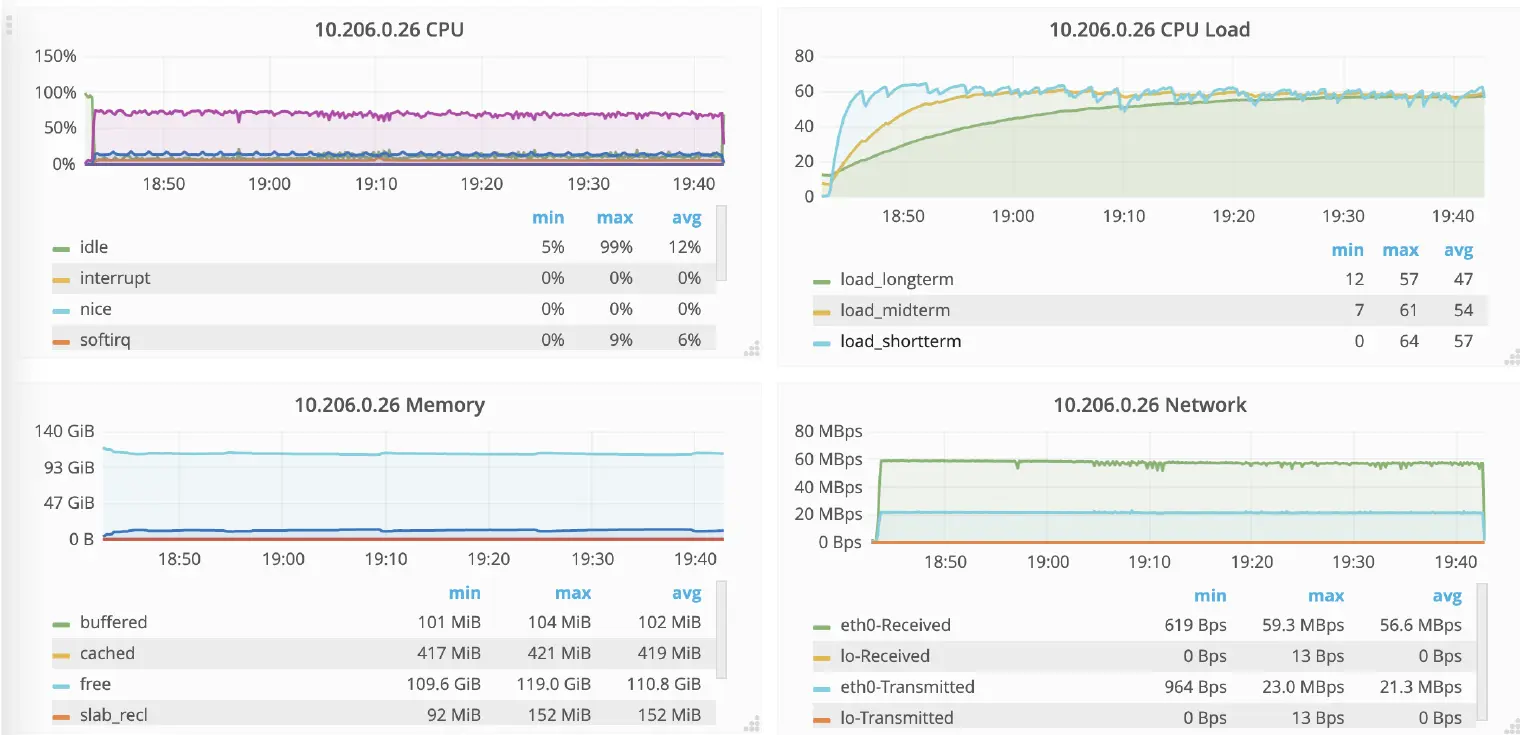Sort CPU legend by max column

tap(615, 217)
